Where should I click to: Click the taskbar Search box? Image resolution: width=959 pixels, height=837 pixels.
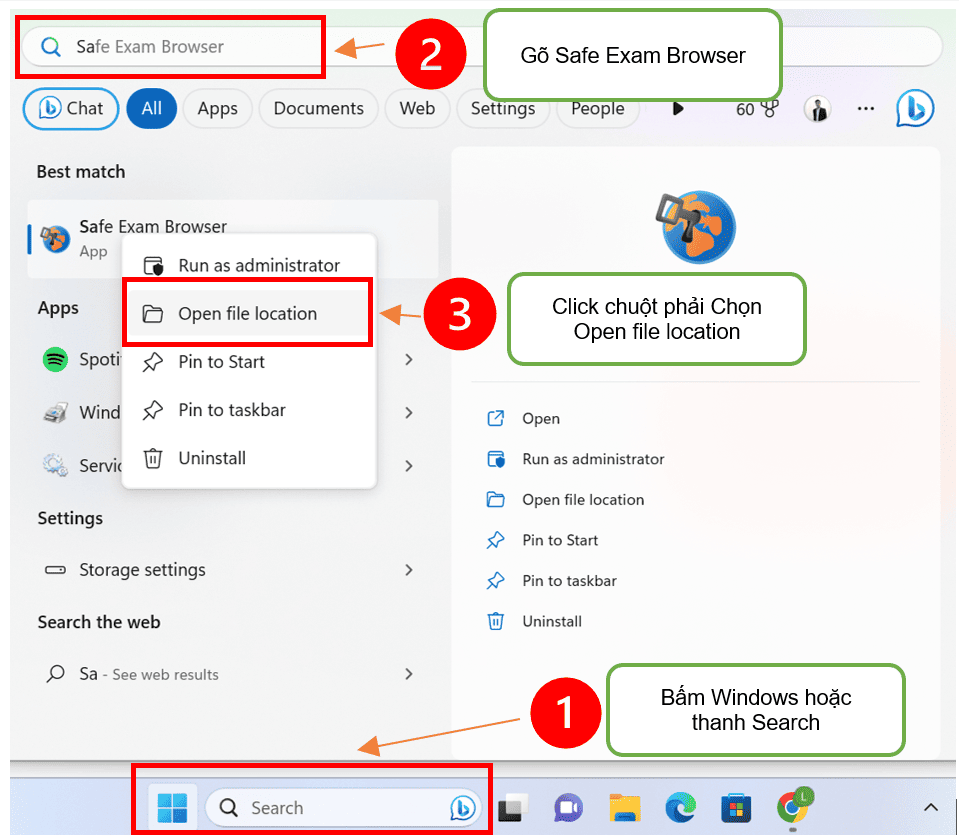tap(330, 808)
